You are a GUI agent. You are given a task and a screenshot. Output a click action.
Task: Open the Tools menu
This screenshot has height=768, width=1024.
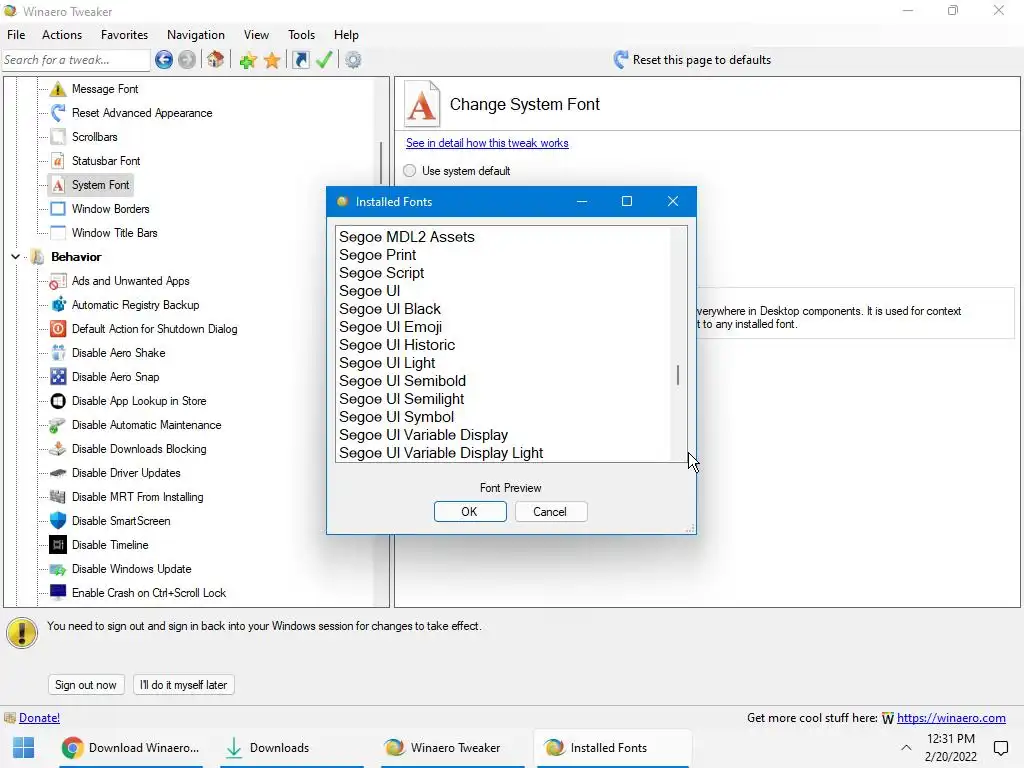(x=301, y=35)
